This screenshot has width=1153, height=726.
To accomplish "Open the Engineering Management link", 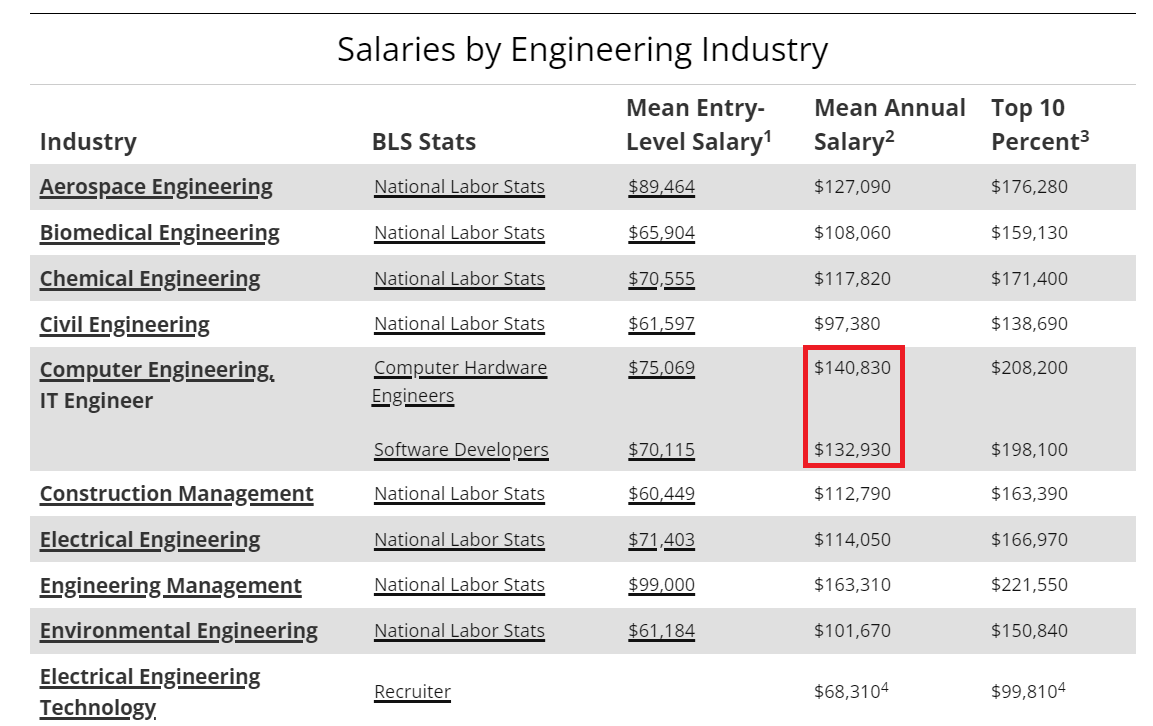I will pos(171,586).
